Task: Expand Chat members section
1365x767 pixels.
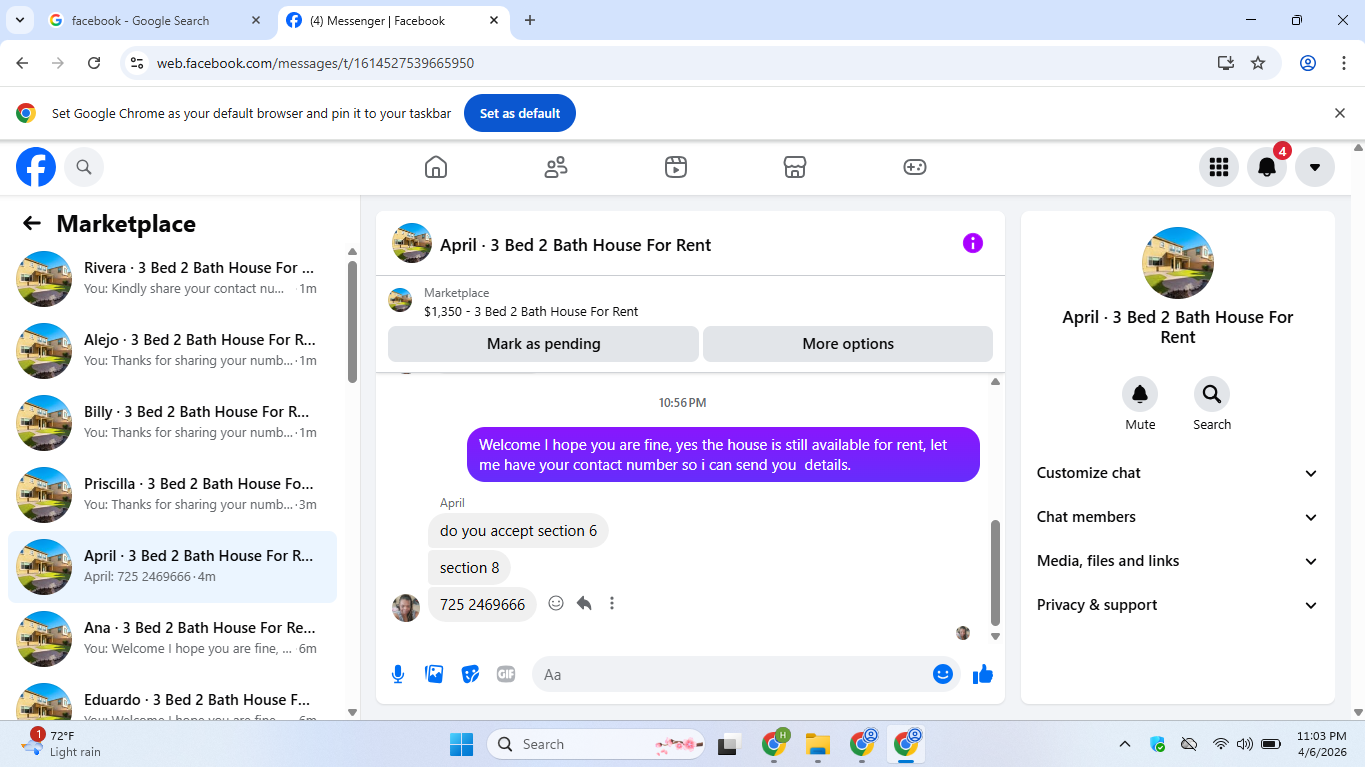Action: [1177, 517]
